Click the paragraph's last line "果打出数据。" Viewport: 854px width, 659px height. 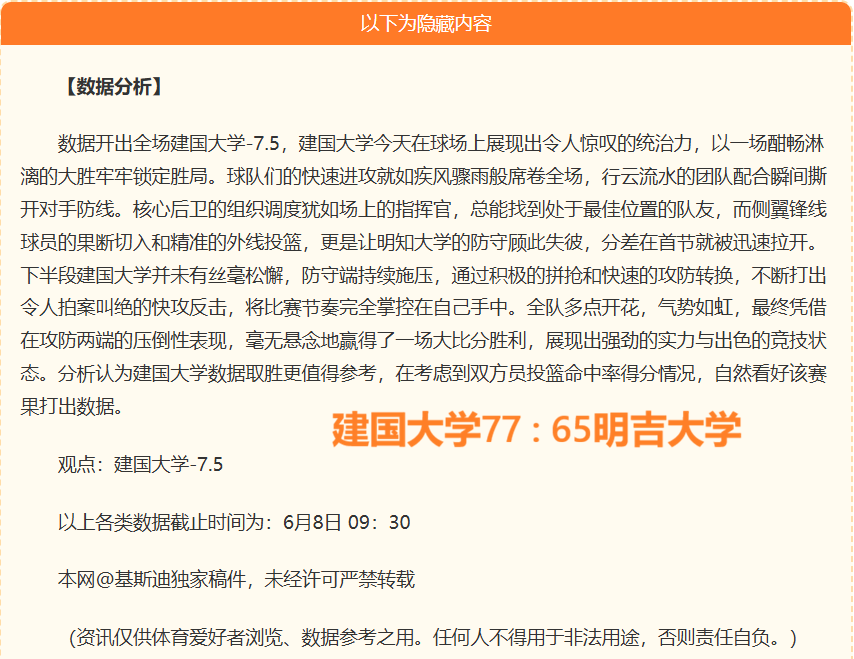tap(72, 406)
